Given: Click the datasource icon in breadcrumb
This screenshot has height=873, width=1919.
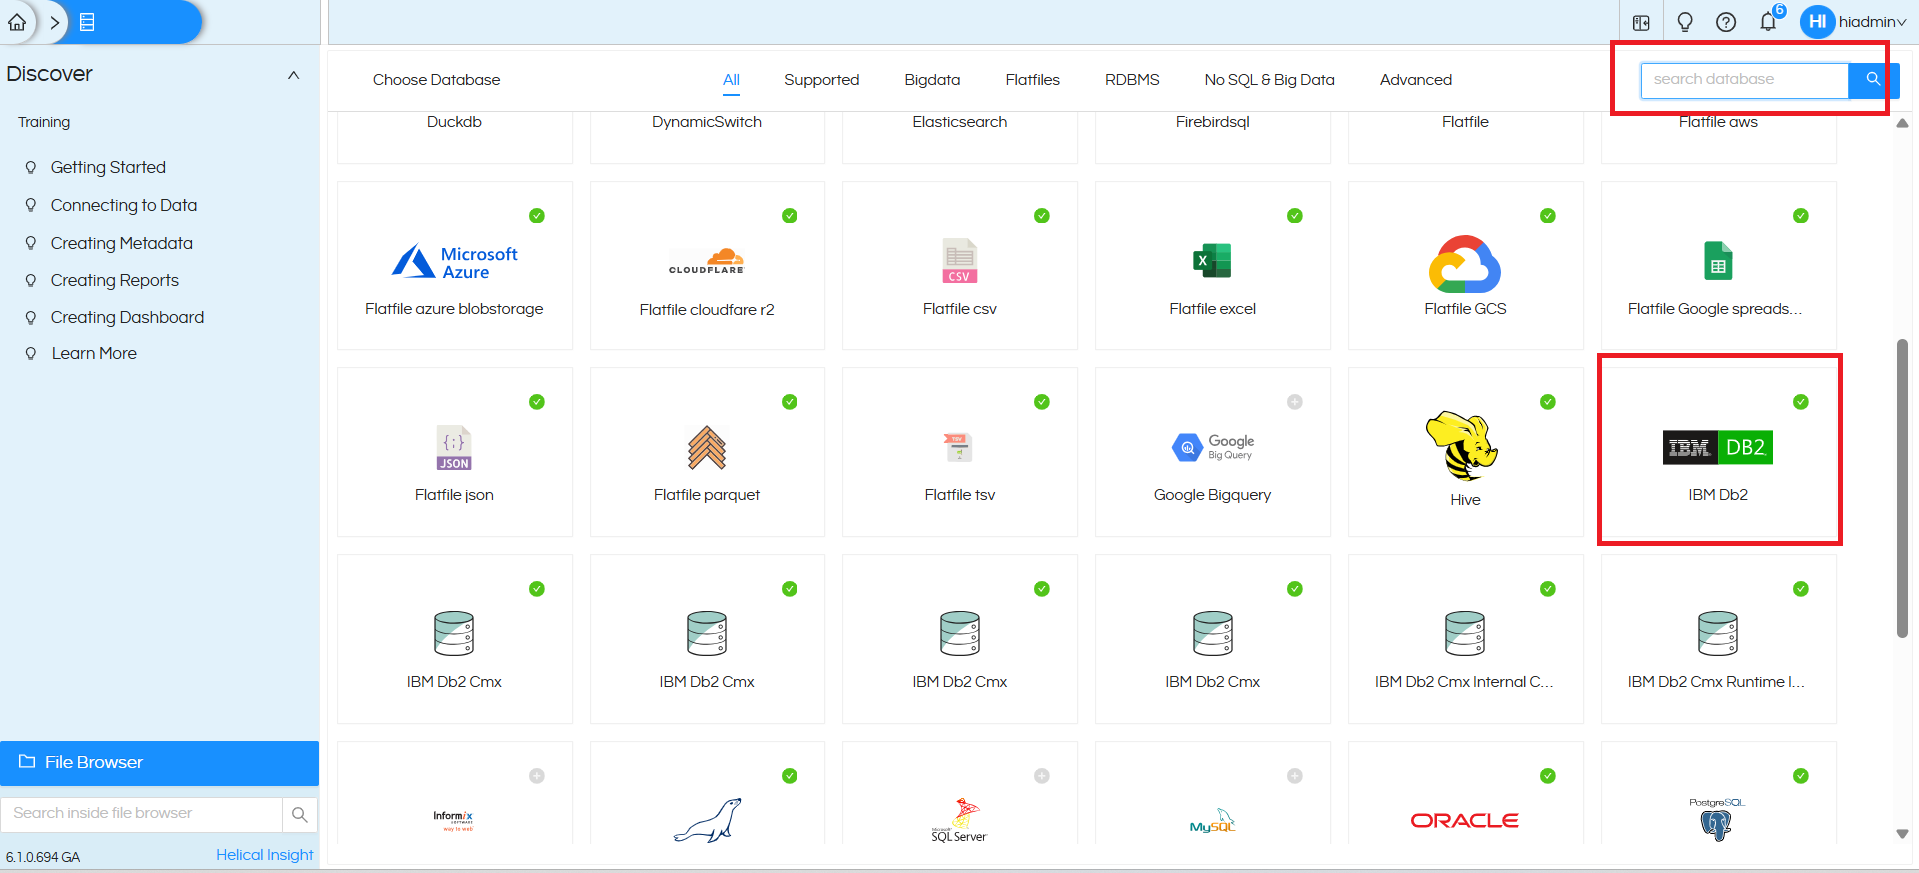Looking at the screenshot, I should point(87,22).
